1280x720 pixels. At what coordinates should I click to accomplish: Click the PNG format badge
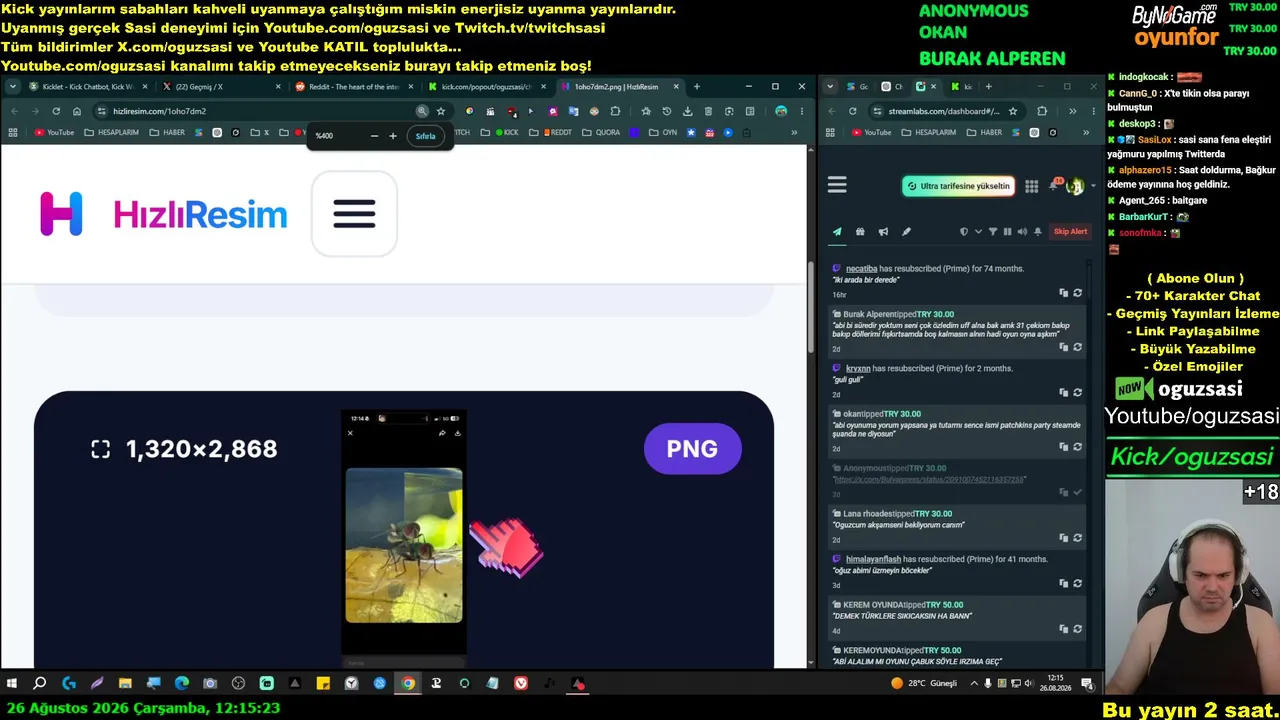[x=692, y=449]
